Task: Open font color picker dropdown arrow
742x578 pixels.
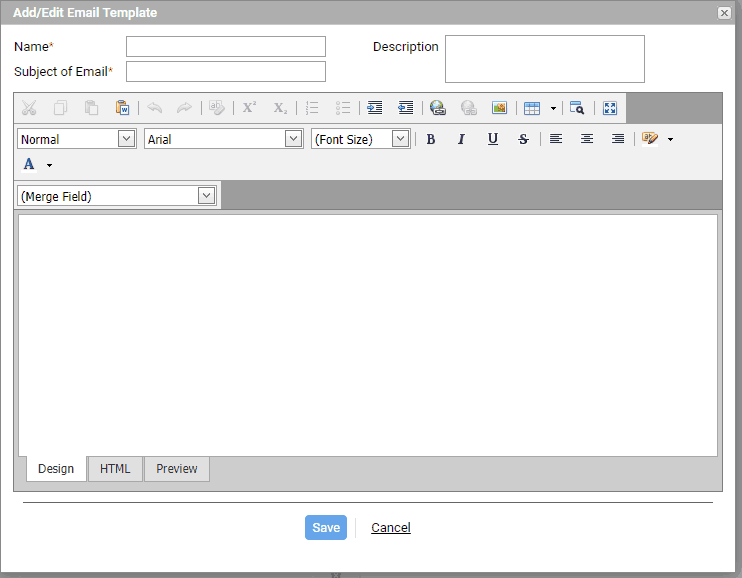Action: coord(49,165)
